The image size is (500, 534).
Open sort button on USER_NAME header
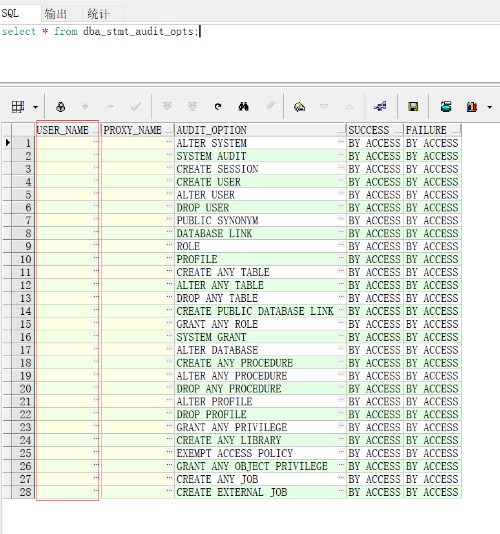point(95,130)
